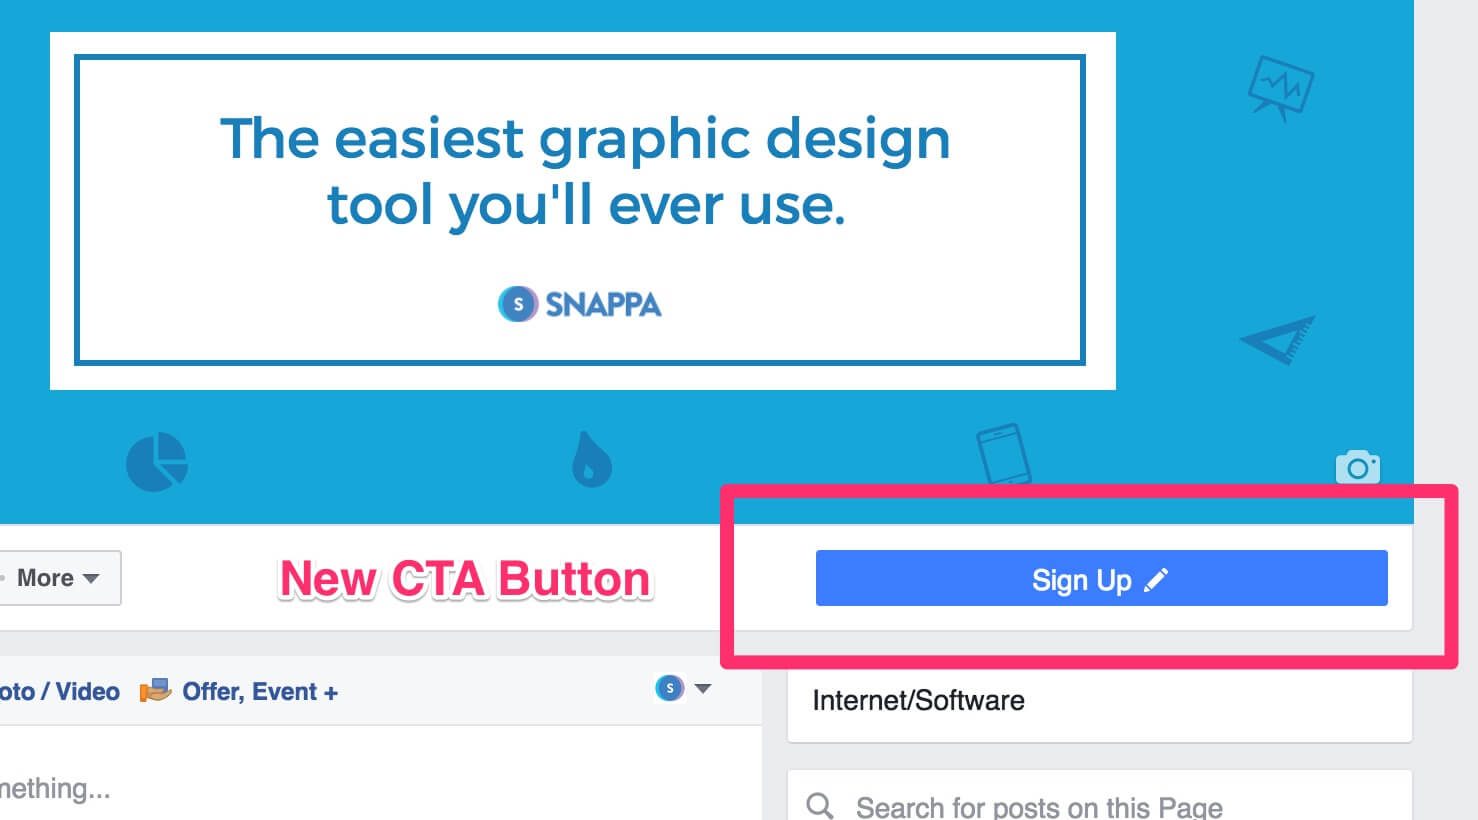Expand the post-as identity dropdown arrow

[x=703, y=688]
